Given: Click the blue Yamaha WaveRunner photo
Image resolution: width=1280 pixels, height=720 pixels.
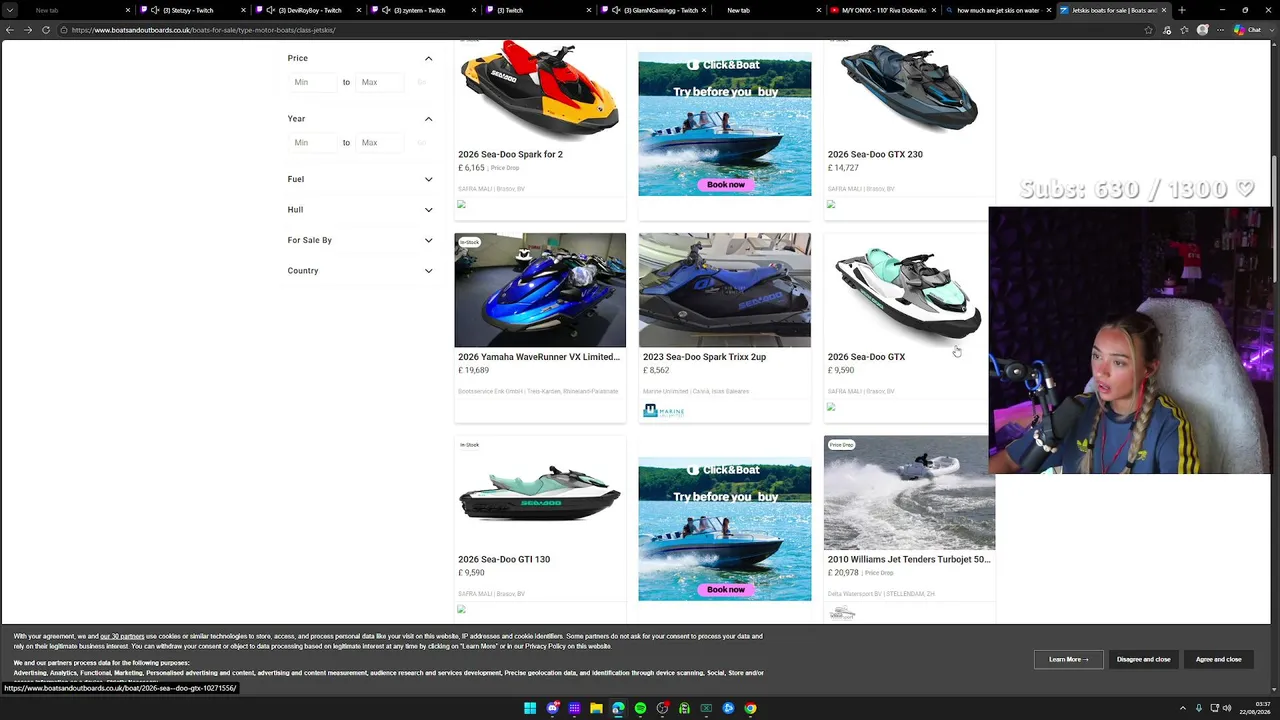Looking at the screenshot, I should (x=540, y=290).
